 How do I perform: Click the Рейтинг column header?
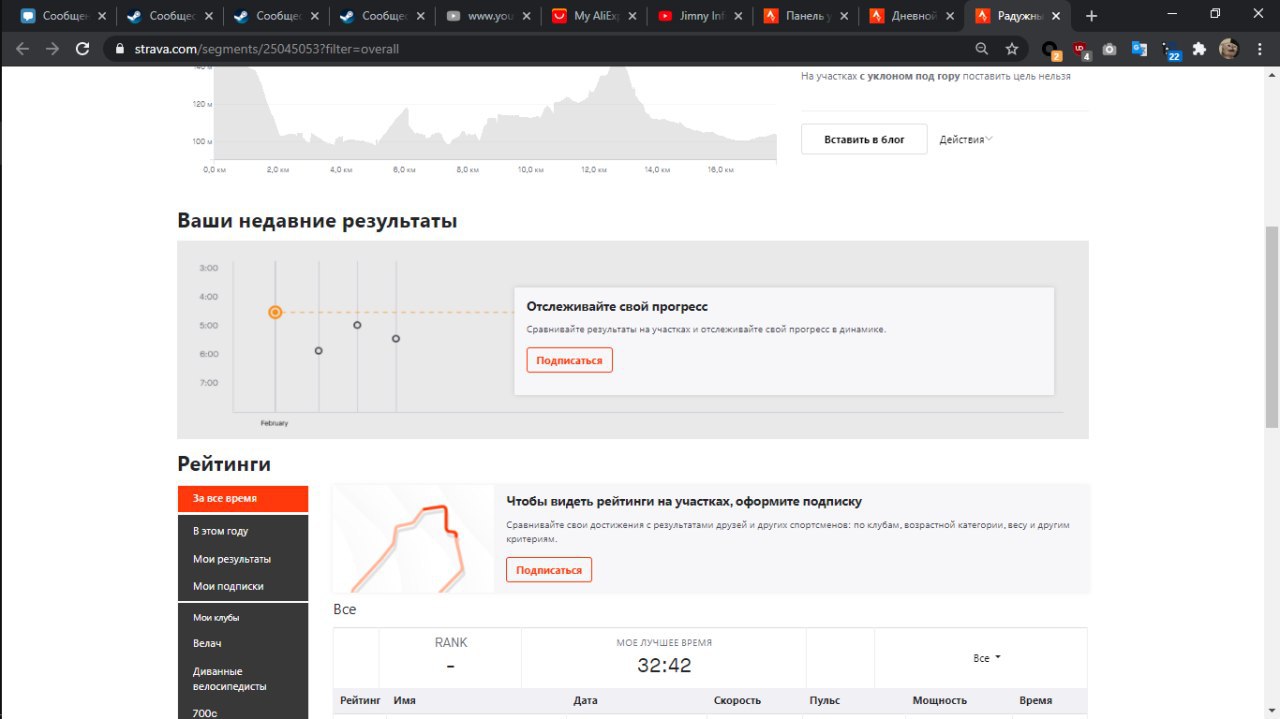[x=360, y=701]
